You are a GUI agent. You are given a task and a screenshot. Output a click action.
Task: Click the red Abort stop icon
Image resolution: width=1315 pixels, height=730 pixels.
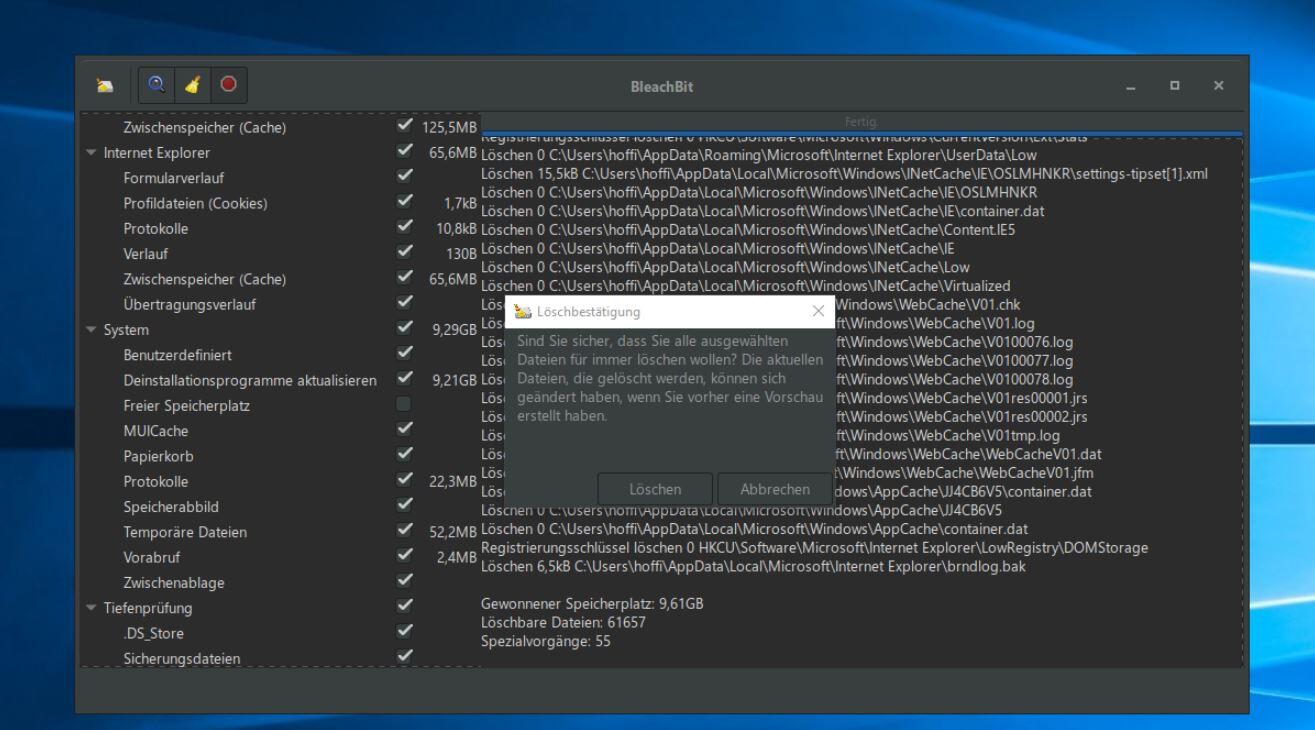(229, 87)
